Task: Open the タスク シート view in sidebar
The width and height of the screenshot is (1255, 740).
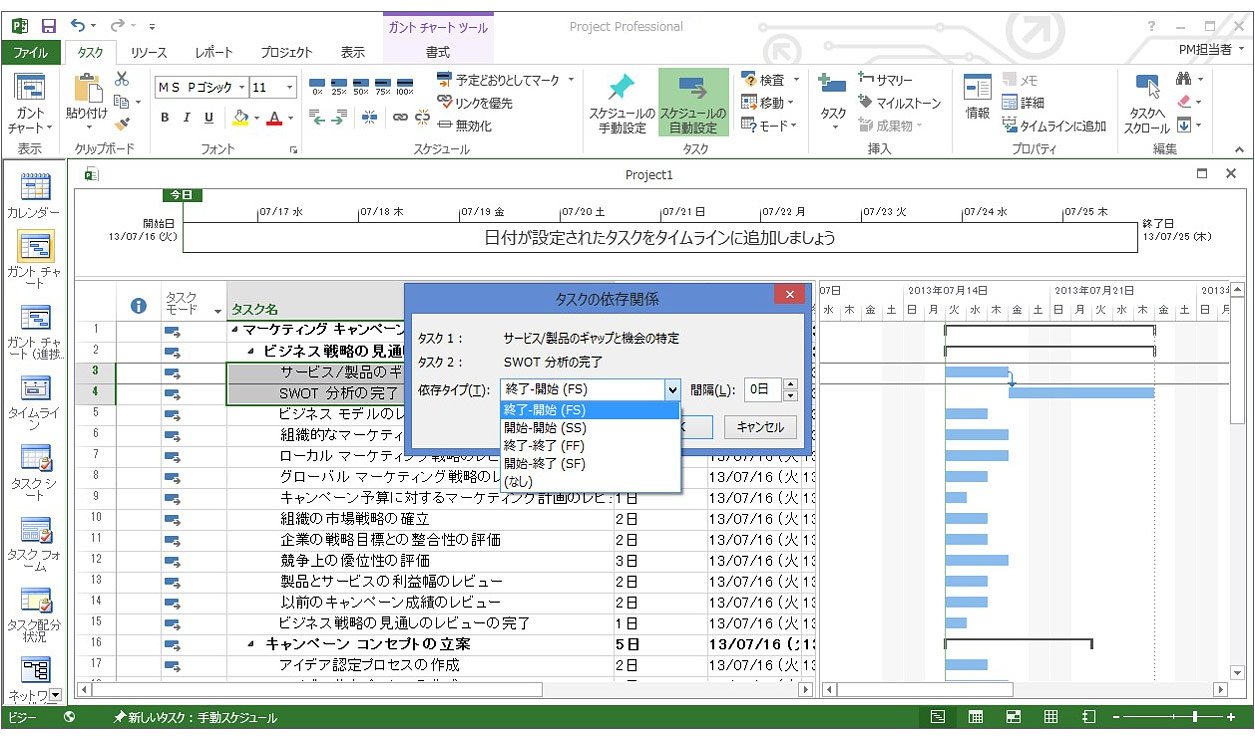Action: (35, 471)
